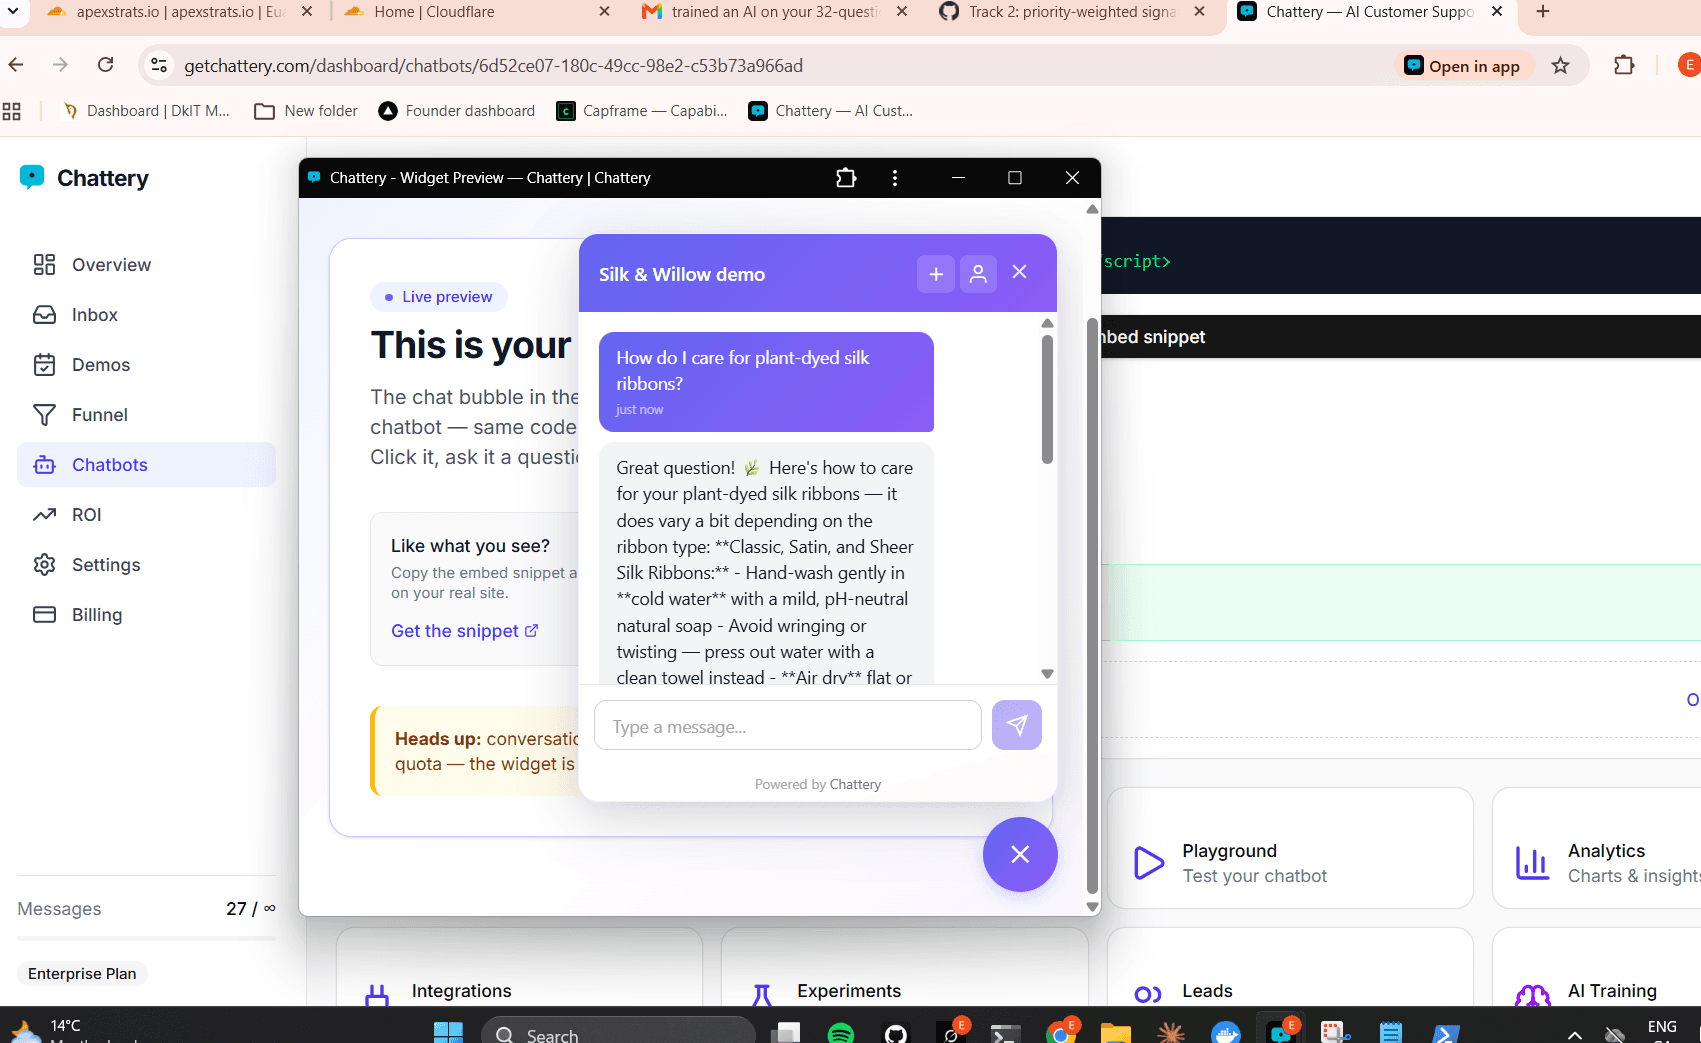Open the Leads card
Screen dimensions: 1701x1043
(x=1290, y=968)
